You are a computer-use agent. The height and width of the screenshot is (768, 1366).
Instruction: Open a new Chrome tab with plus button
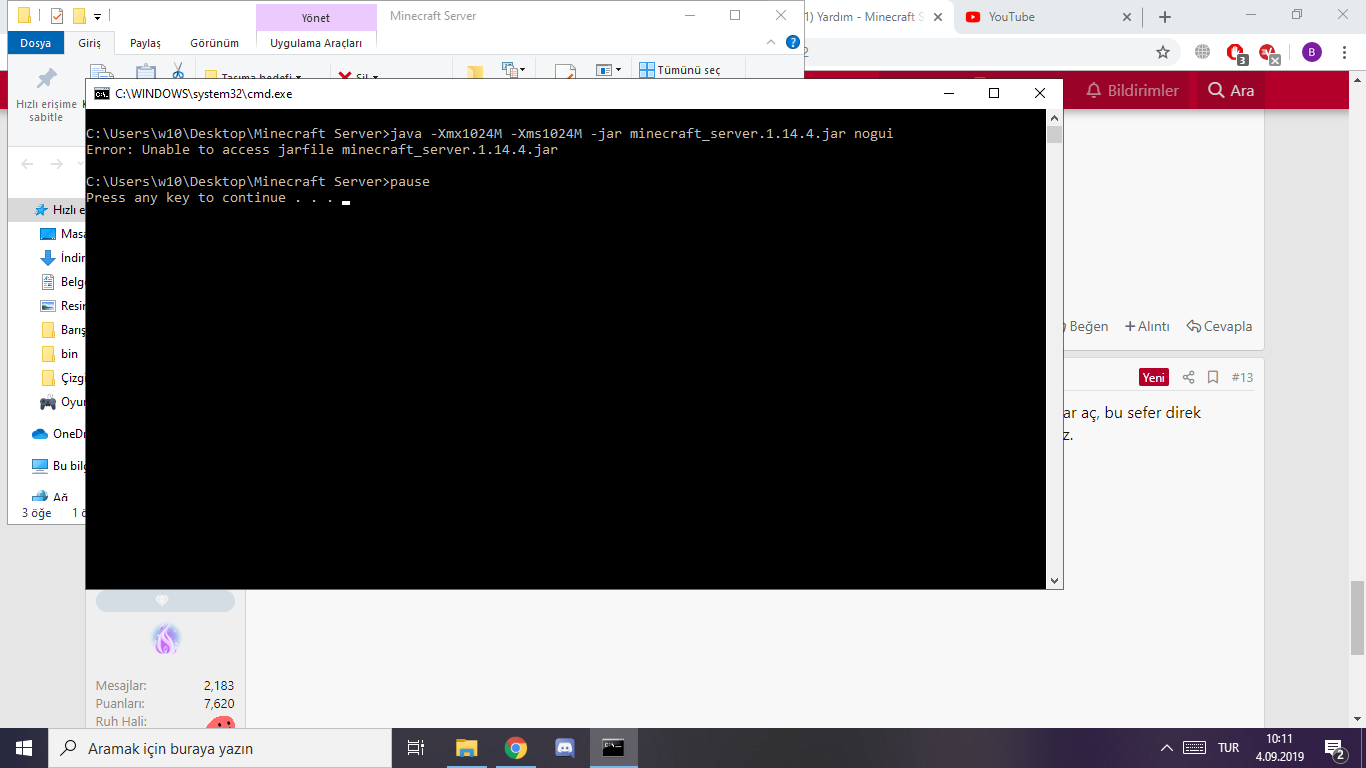(x=1165, y=17)
